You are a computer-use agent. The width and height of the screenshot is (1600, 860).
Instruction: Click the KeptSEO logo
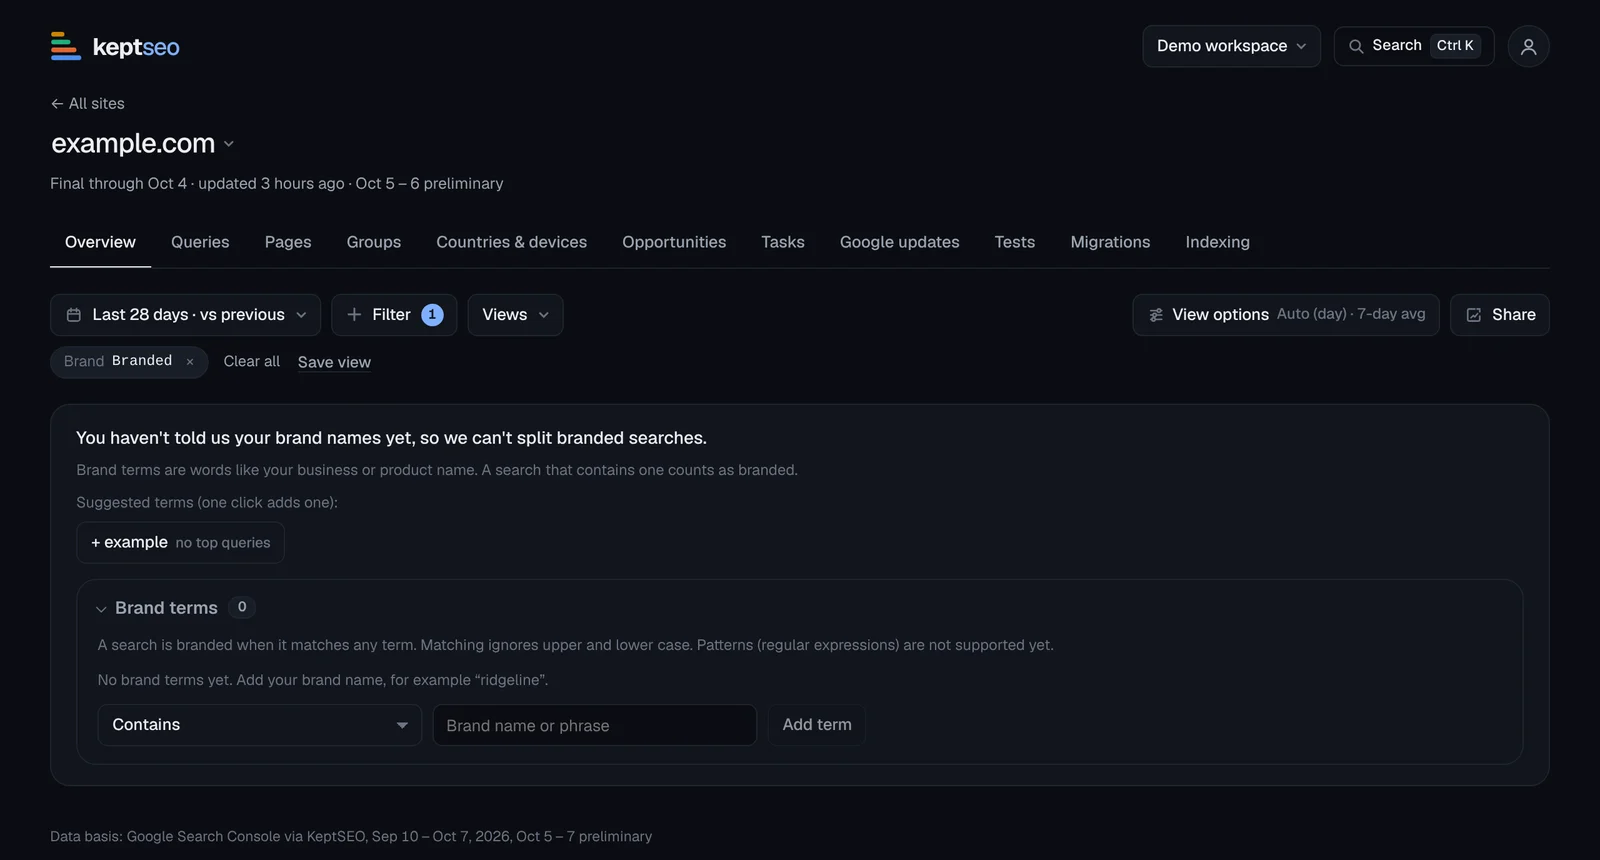(x=115, y=46)
